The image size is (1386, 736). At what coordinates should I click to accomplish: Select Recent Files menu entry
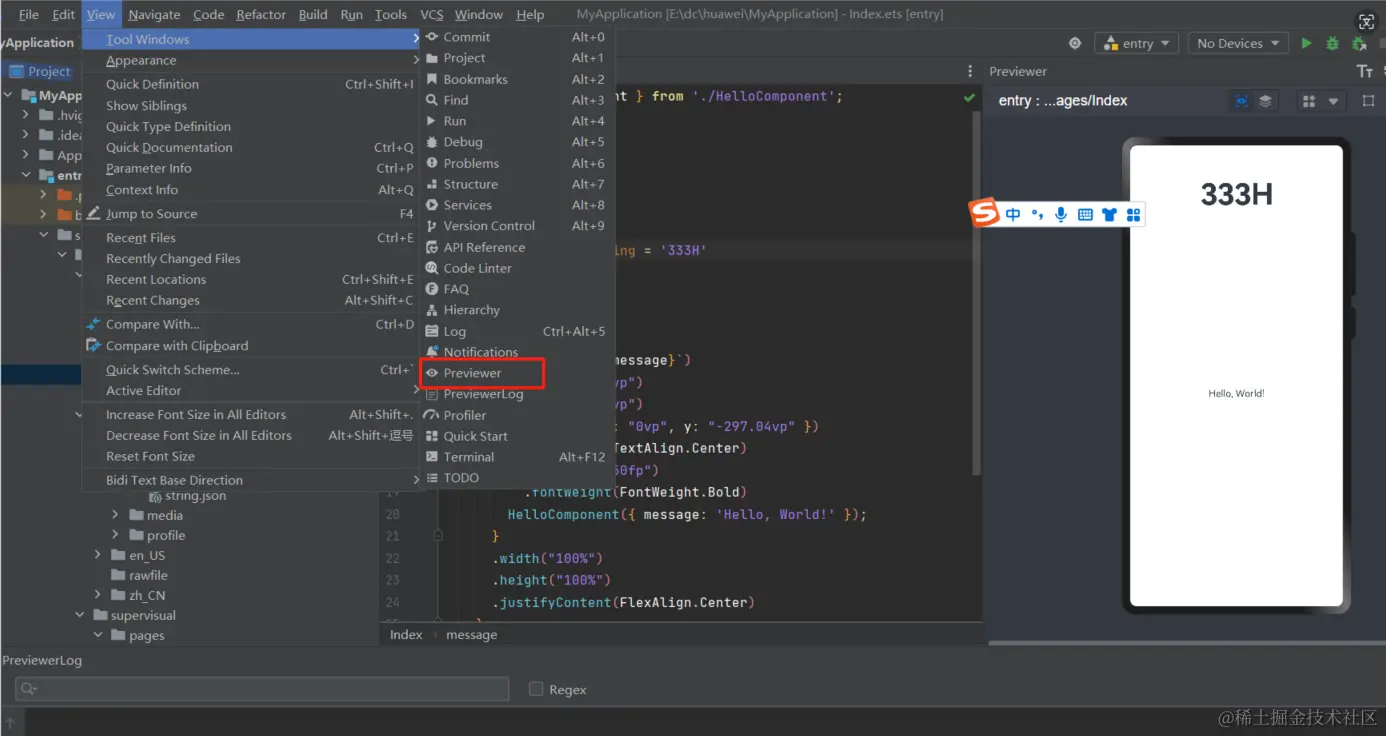tap(252, 238)
